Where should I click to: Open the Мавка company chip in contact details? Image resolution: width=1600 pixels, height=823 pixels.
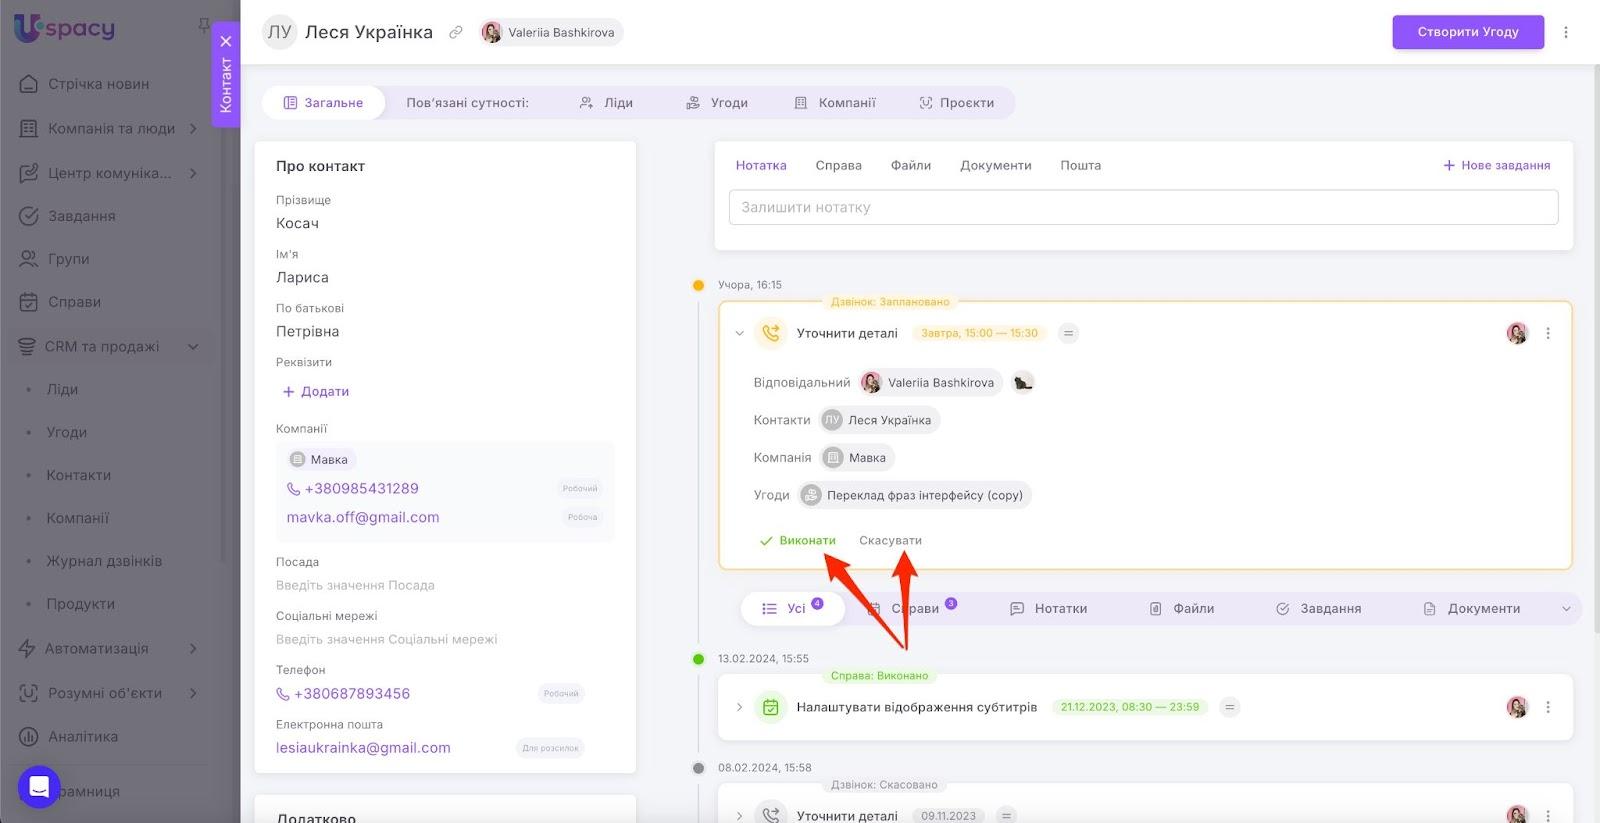coord(320,460)
